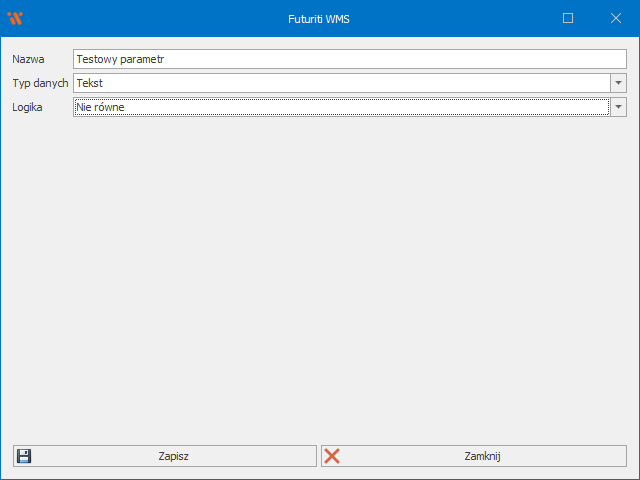
Task: Open the Logika dropdown arrow
Action: [x=618, y=107]
